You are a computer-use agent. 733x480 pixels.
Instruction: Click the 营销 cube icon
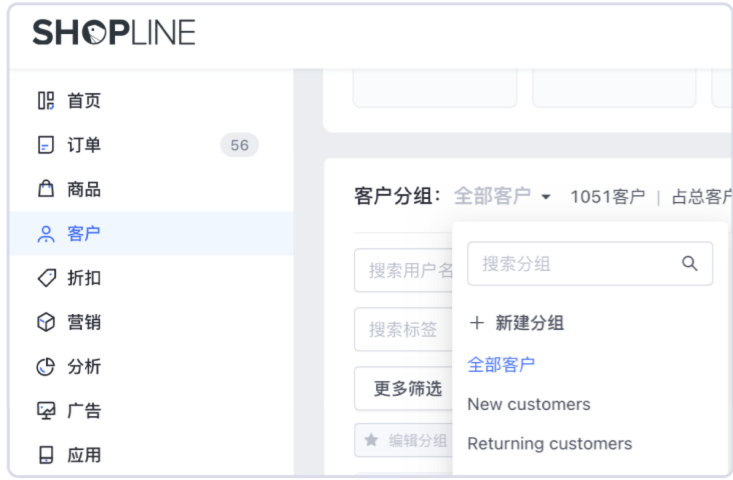pyautogui.click(x=46, y=322)
